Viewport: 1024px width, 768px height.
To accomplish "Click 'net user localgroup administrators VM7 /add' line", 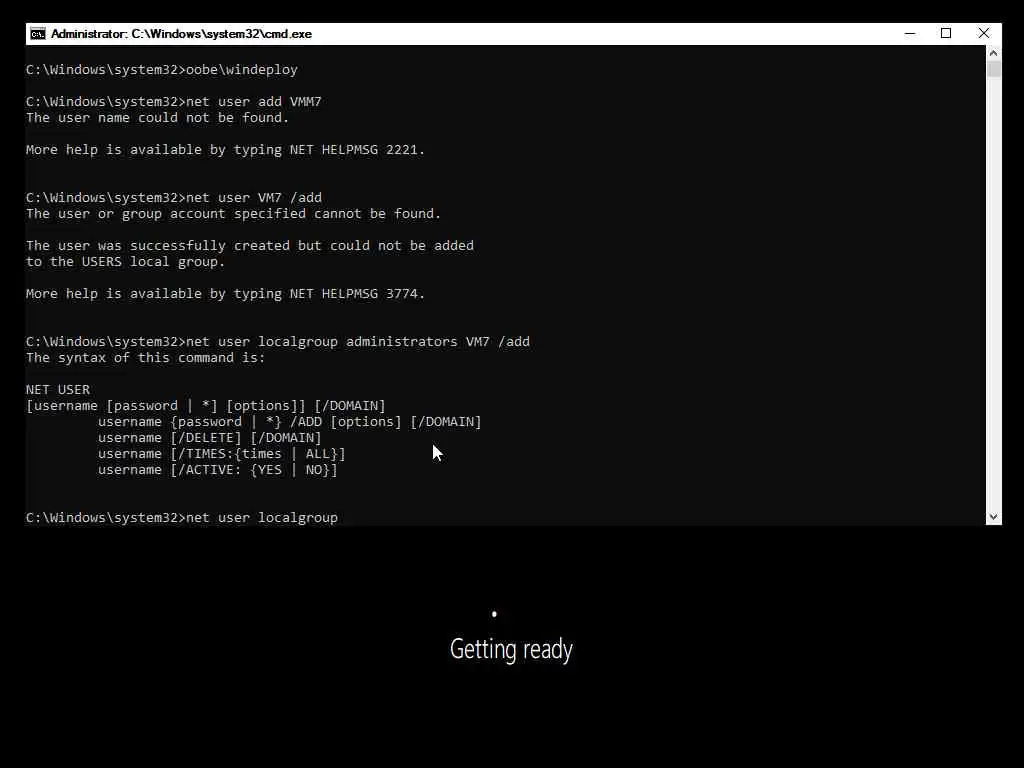I will pyautogui.click(x=278, y=342).
